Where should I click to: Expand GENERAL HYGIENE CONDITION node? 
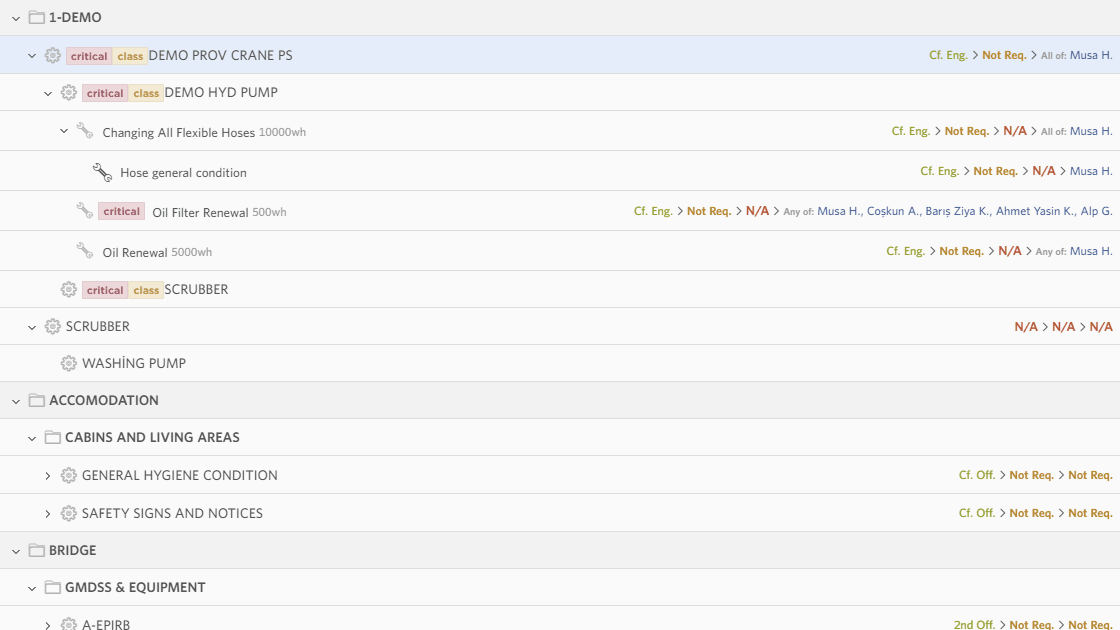click(x=48, y=476)
